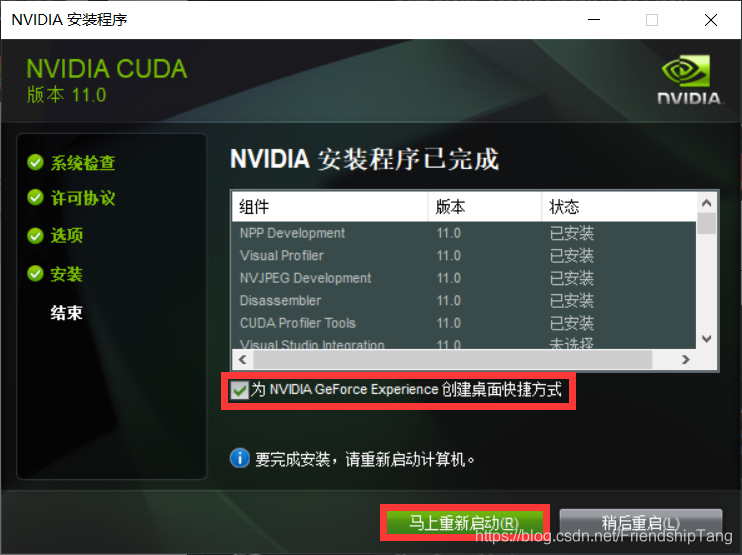
Task: Minimize the NVIDIA 安装程序 window
Action: tap(594, 20)
